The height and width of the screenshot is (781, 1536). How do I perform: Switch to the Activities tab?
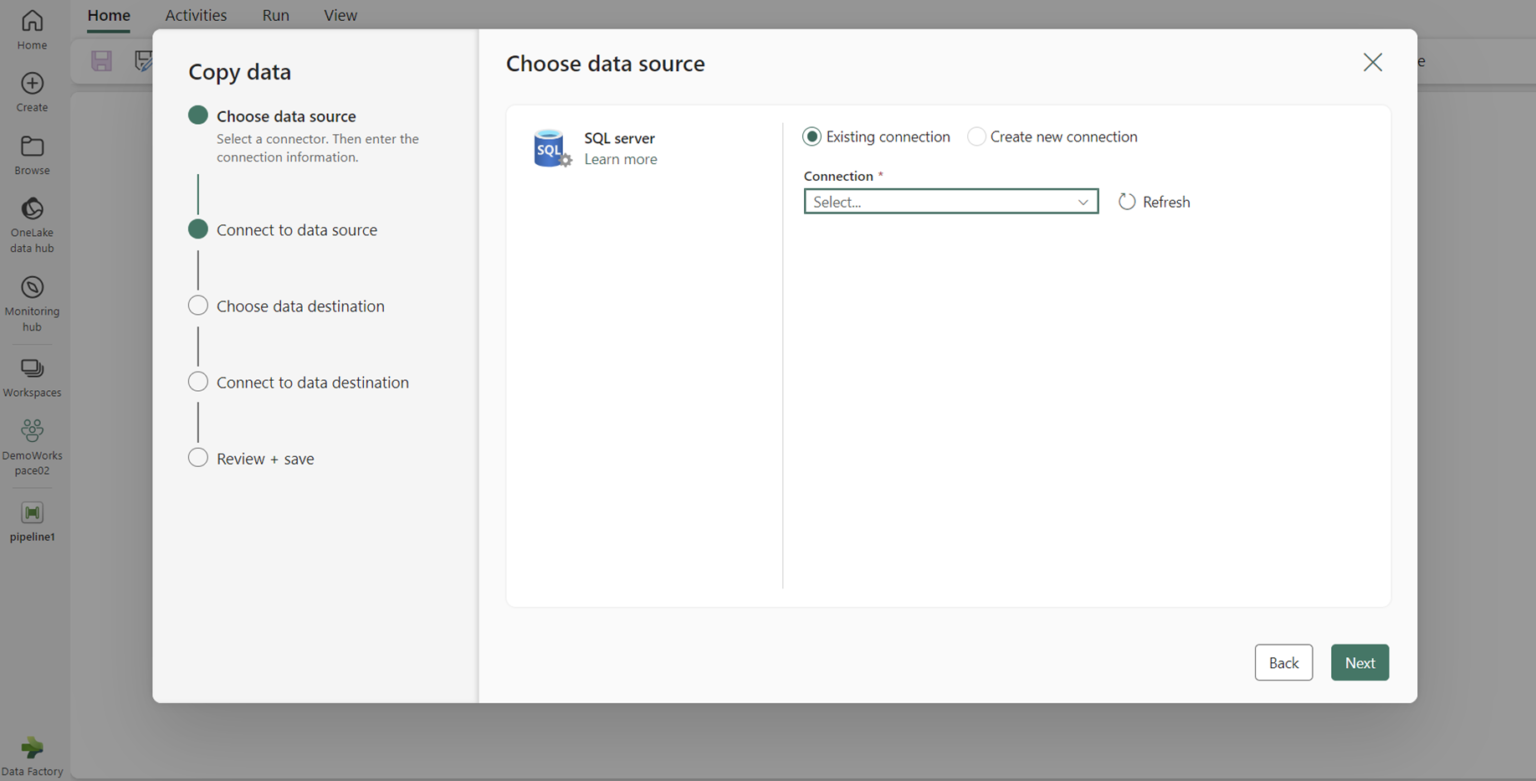coord(195,15)
